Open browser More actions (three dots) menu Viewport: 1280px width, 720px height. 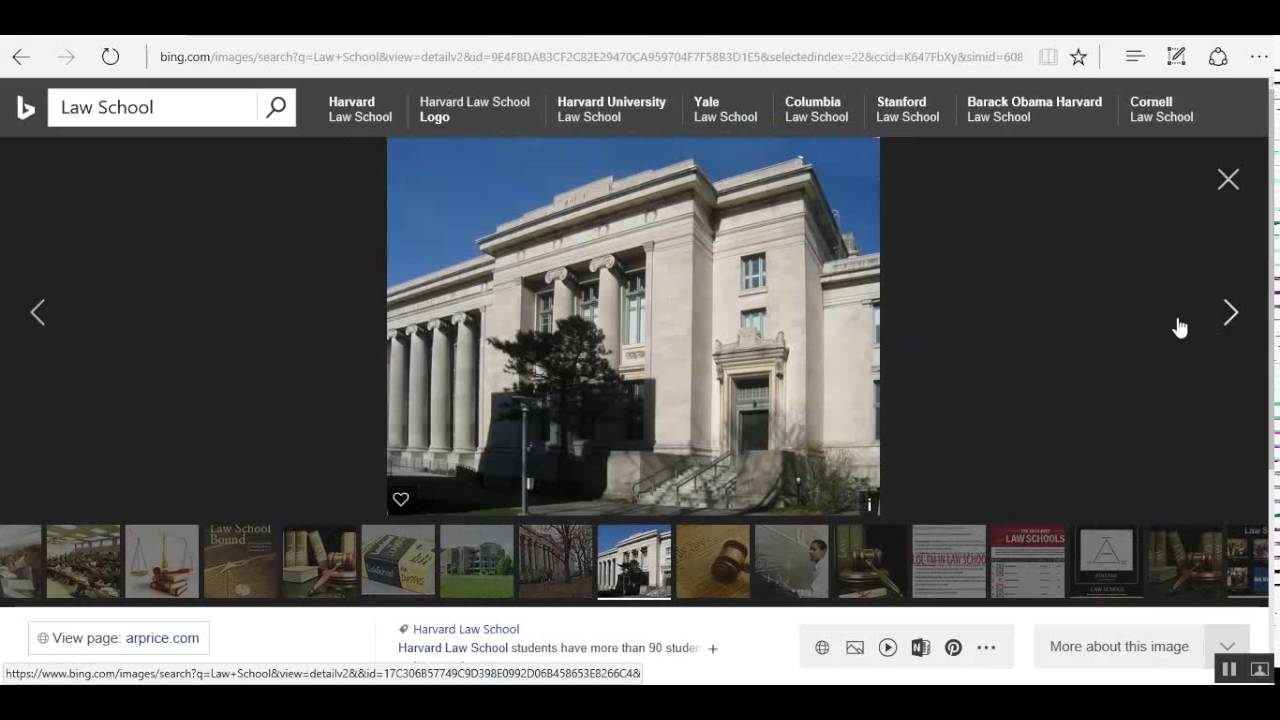click(x=1259, y=57)
